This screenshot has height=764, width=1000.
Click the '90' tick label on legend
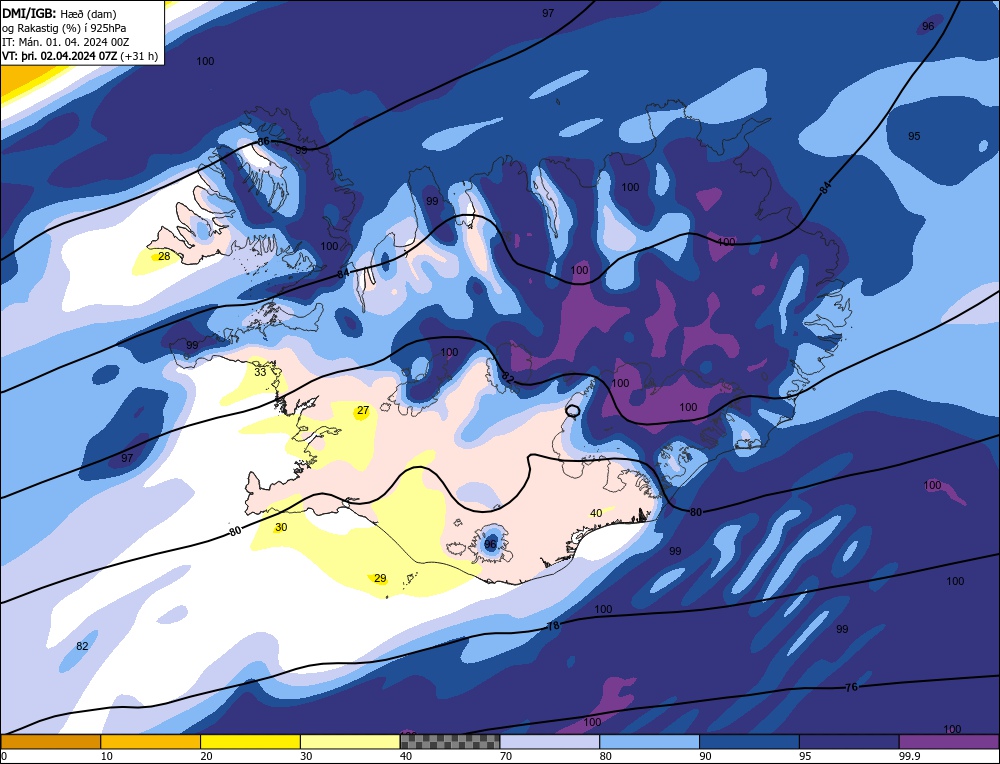click(x=705, y=756)
